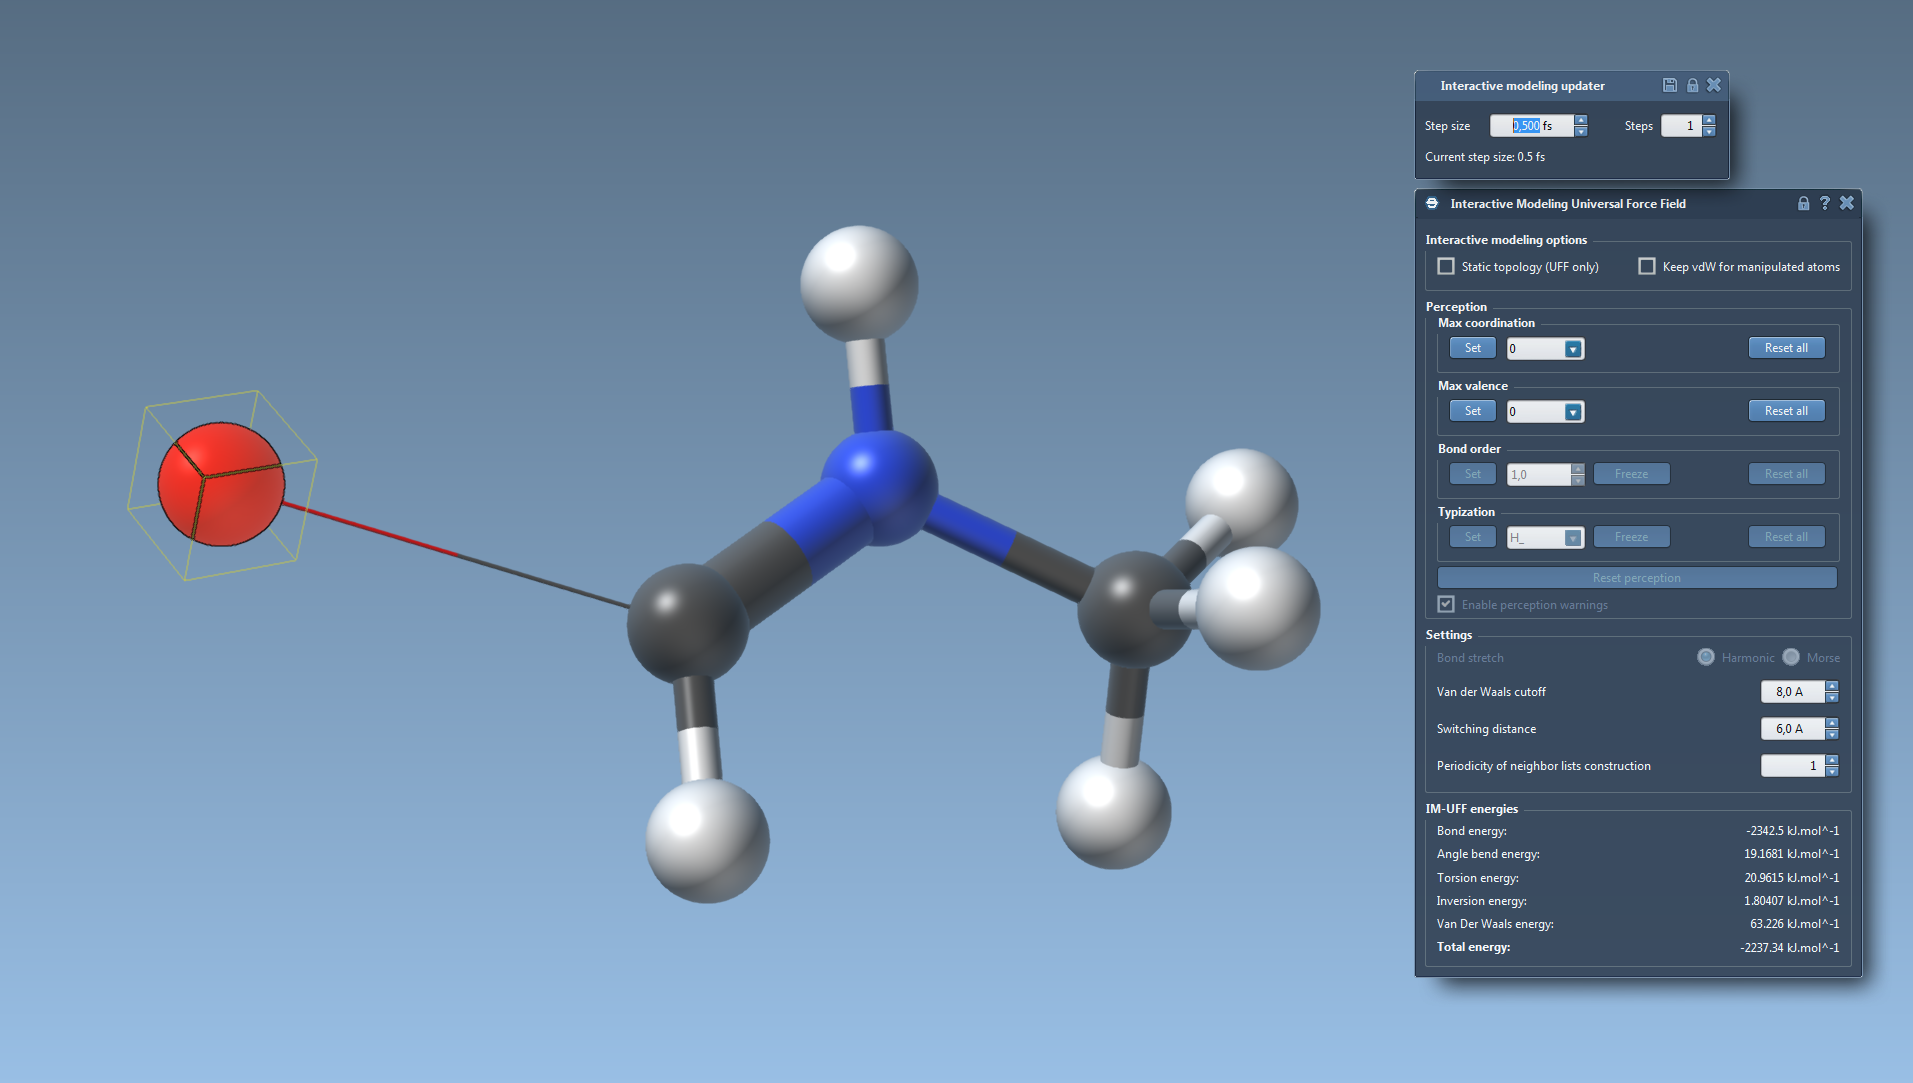This screenshot has width=1913, height=1083.
Task: Open the Max coordination dropdown
Action: 1572,349
